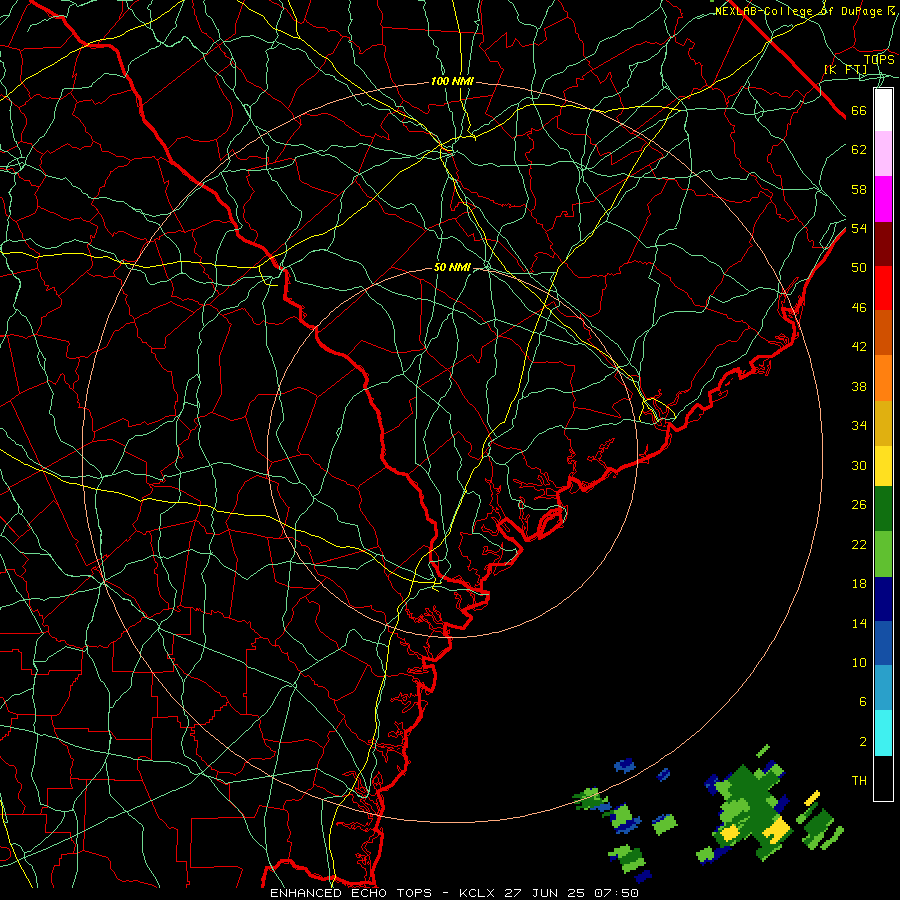Click the '[K FT]' units label
Viewport: 900px width, 900px height.
(x=845, y=70)
